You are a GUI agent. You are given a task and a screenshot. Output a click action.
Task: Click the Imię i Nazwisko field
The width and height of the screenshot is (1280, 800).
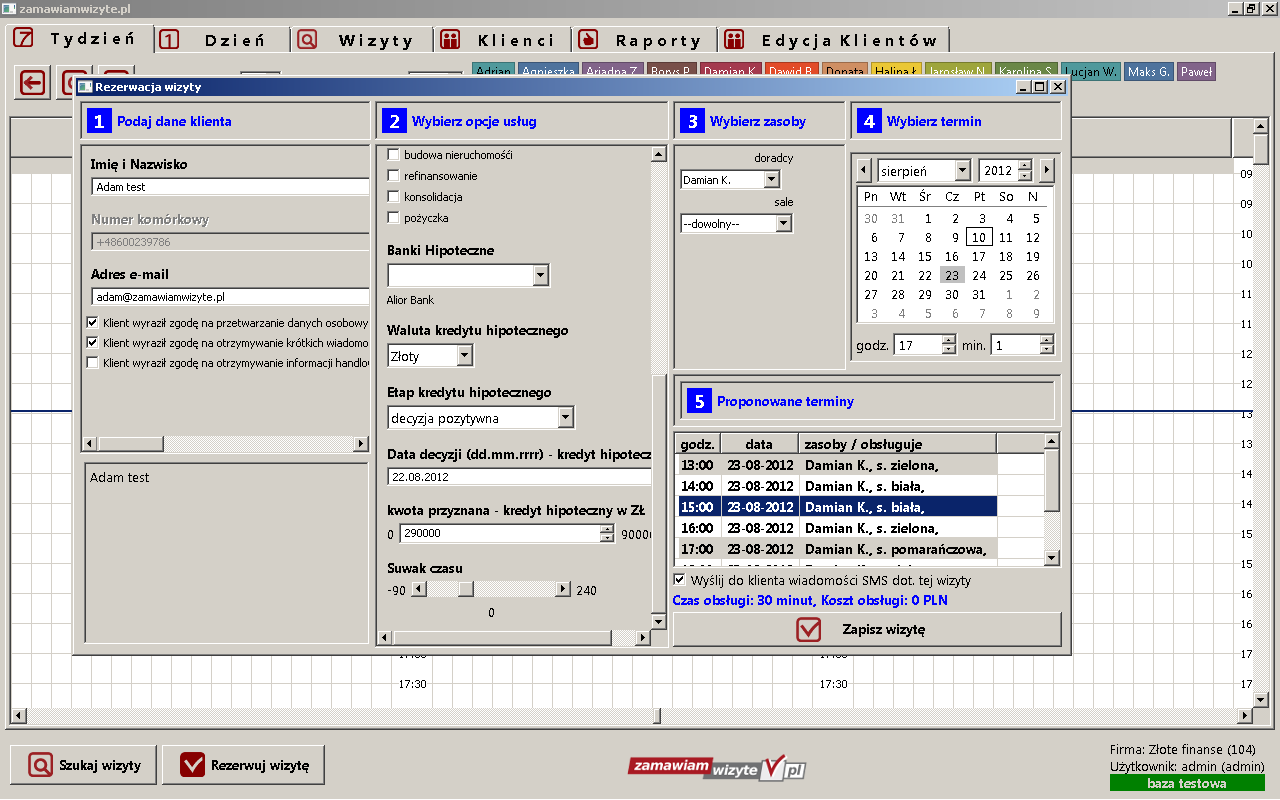coord(230,186)
